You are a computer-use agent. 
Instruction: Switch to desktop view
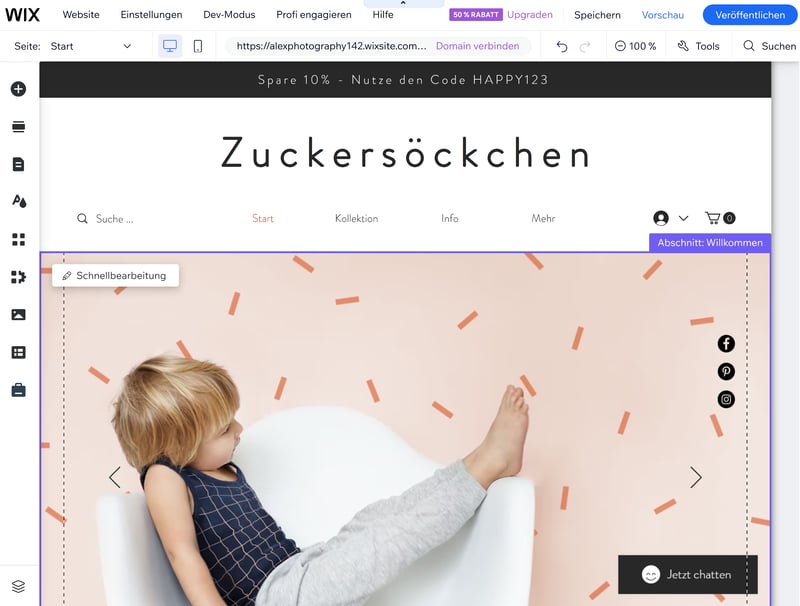(x=170, y=46)
